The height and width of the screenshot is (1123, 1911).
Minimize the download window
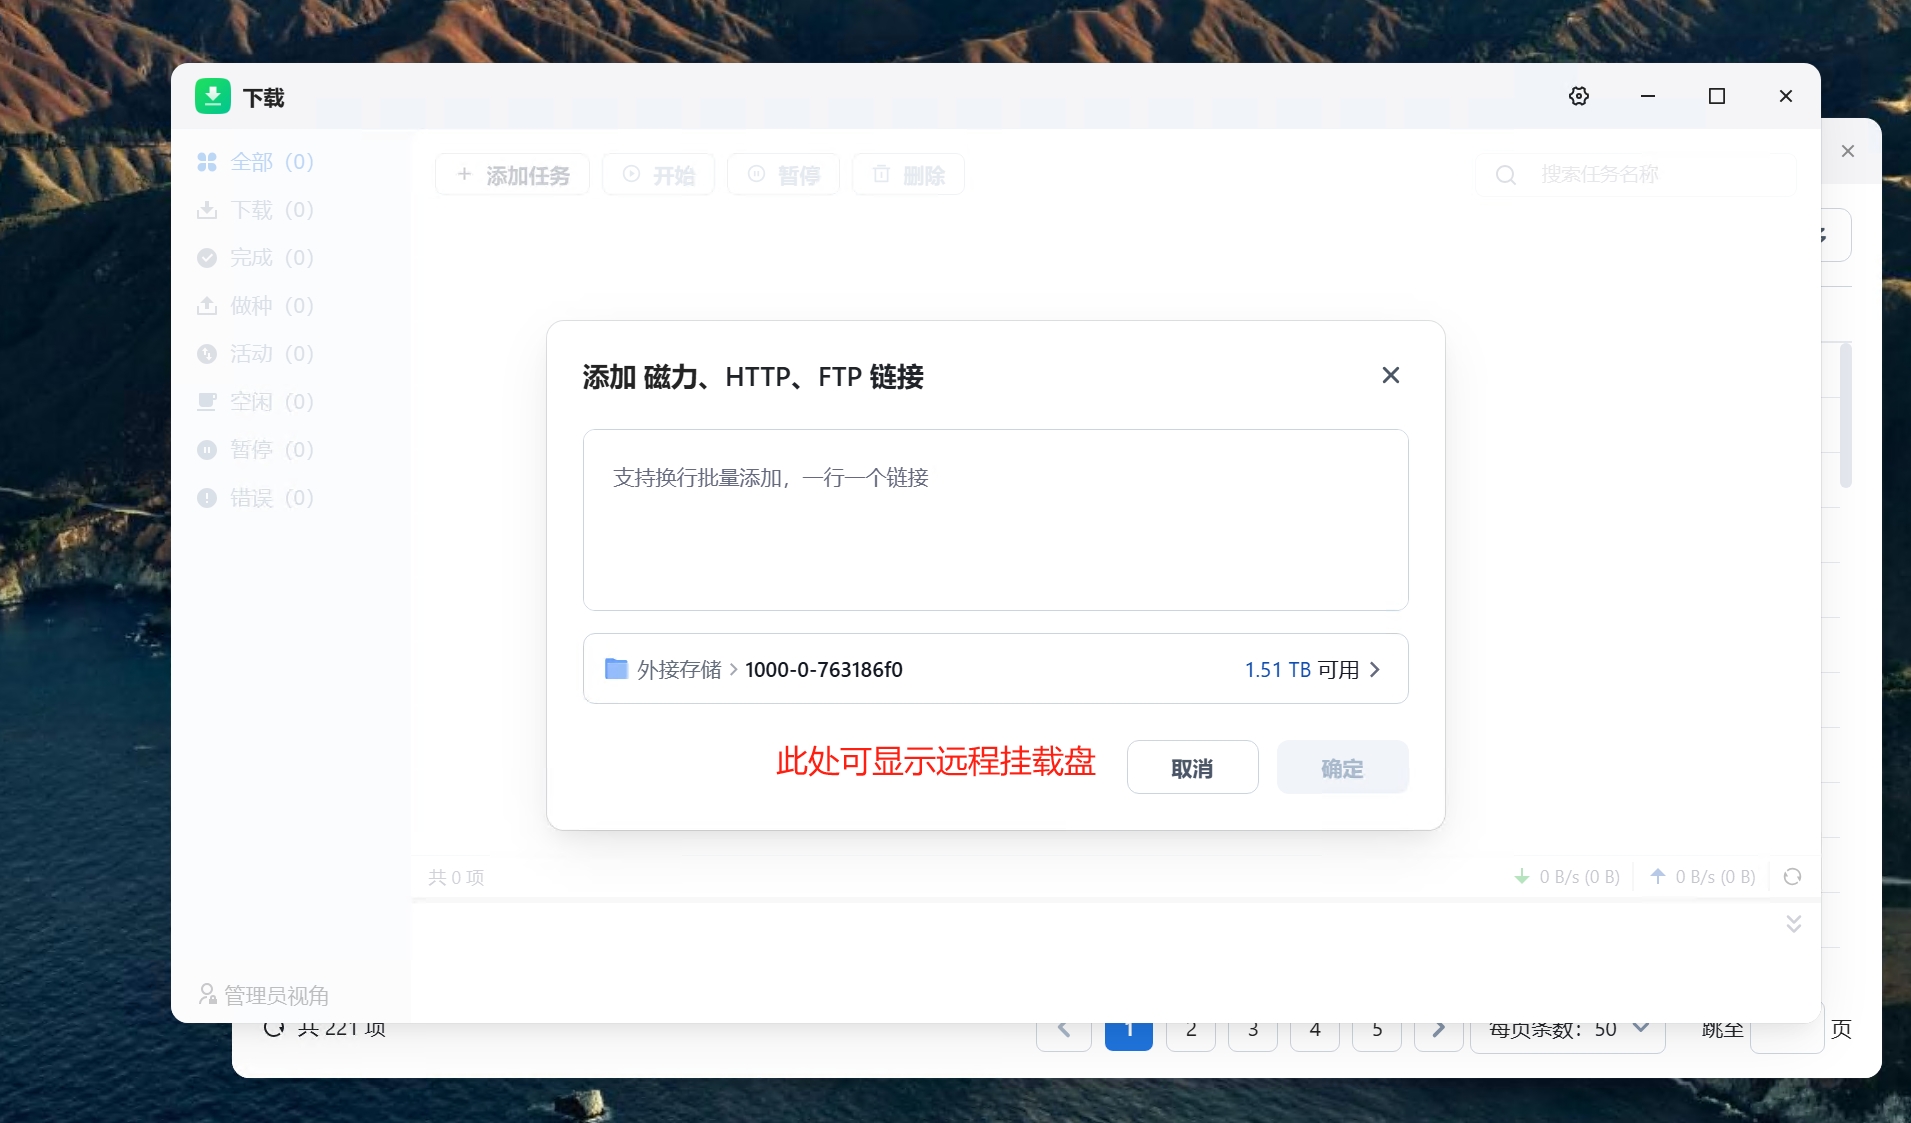[1648, 96]
